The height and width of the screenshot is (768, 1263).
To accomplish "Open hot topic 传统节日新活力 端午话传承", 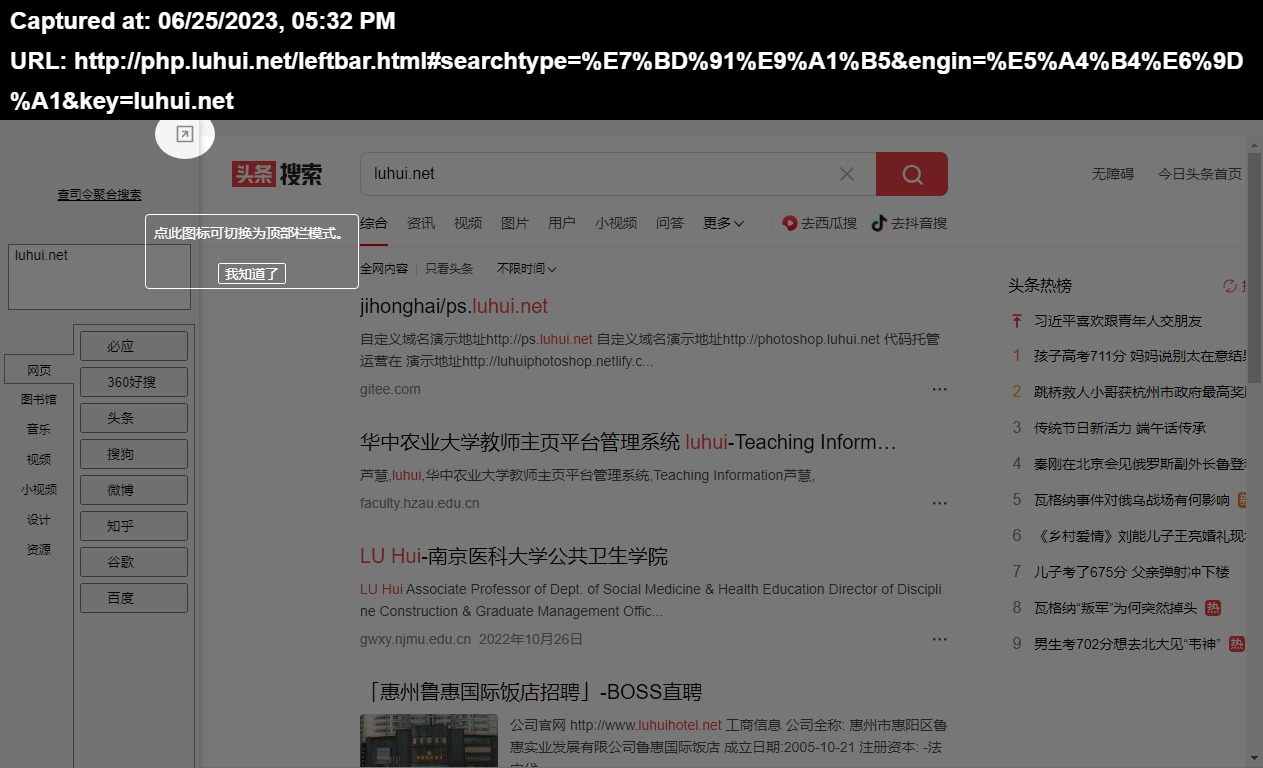I will [x=1120, y=428].
